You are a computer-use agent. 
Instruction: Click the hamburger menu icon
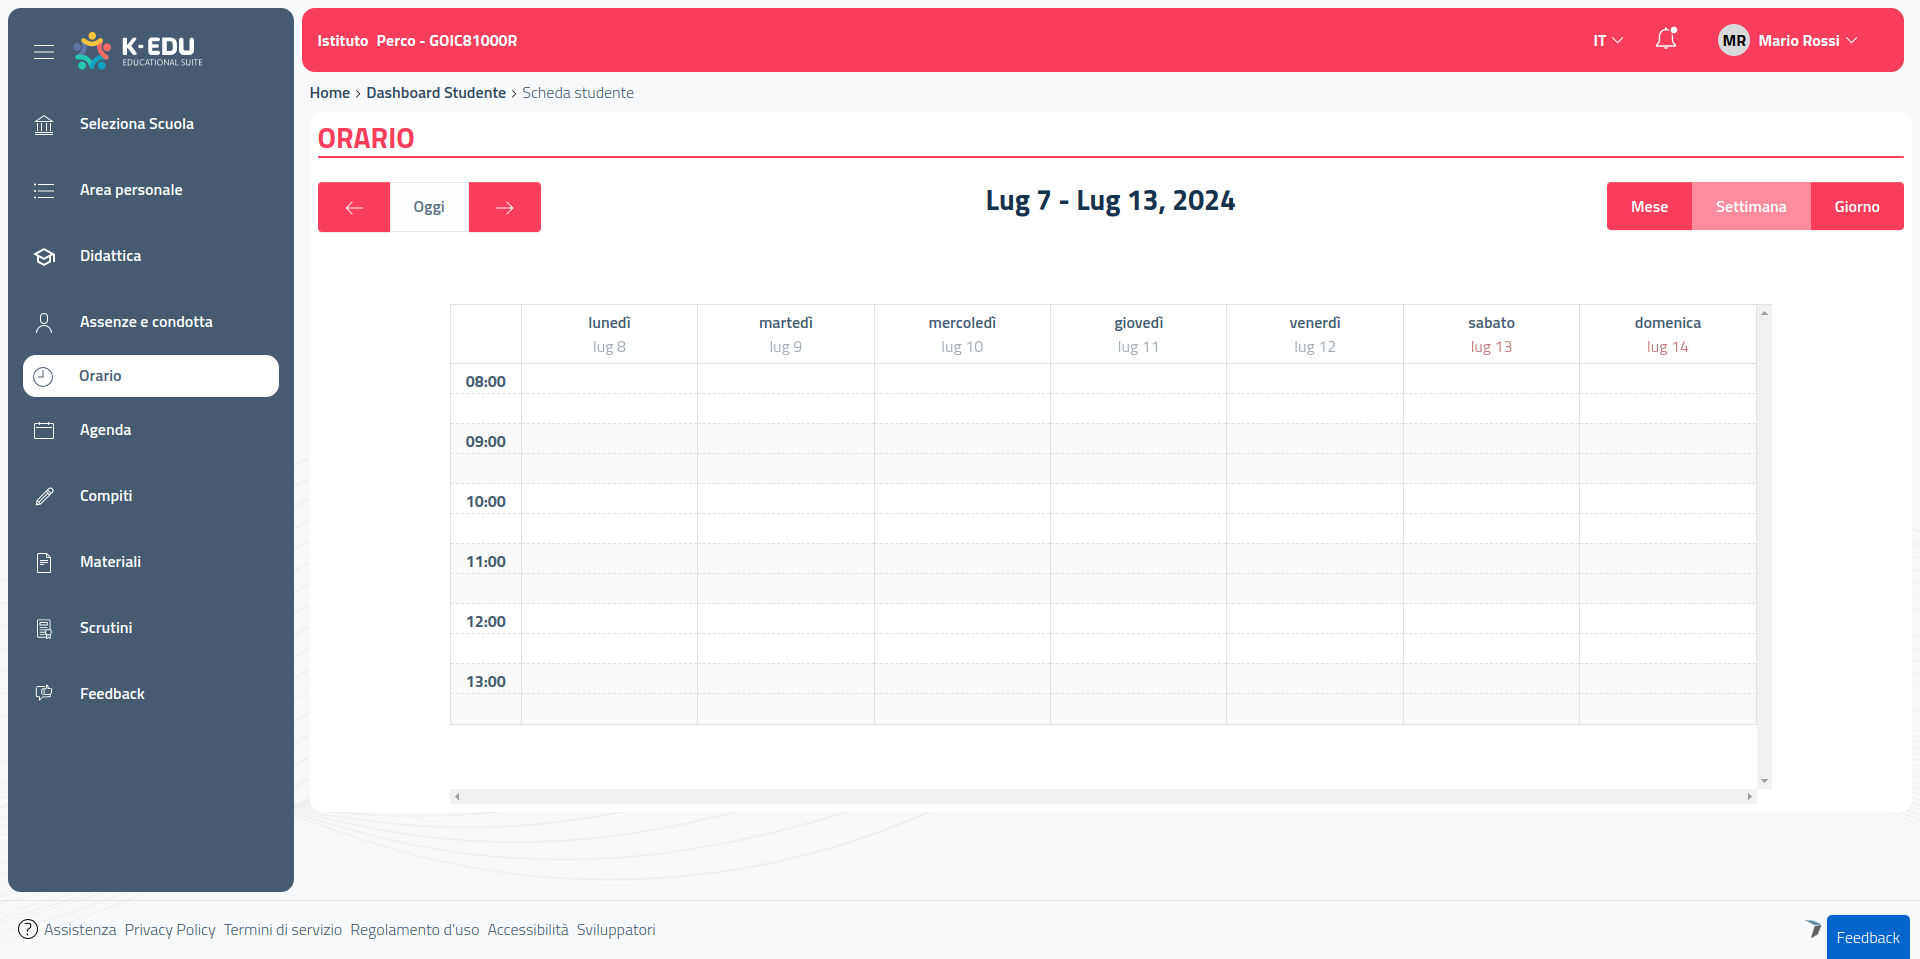(44, 52)
